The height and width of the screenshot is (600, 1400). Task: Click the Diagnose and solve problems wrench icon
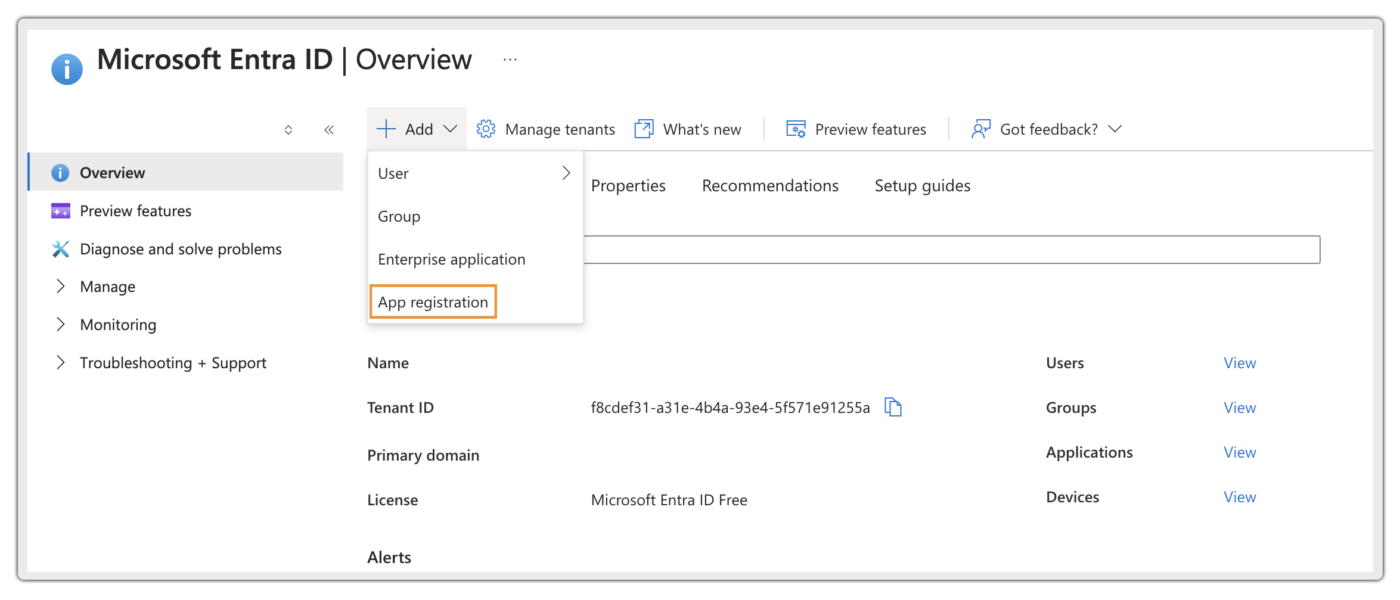(x=61, y=249)
